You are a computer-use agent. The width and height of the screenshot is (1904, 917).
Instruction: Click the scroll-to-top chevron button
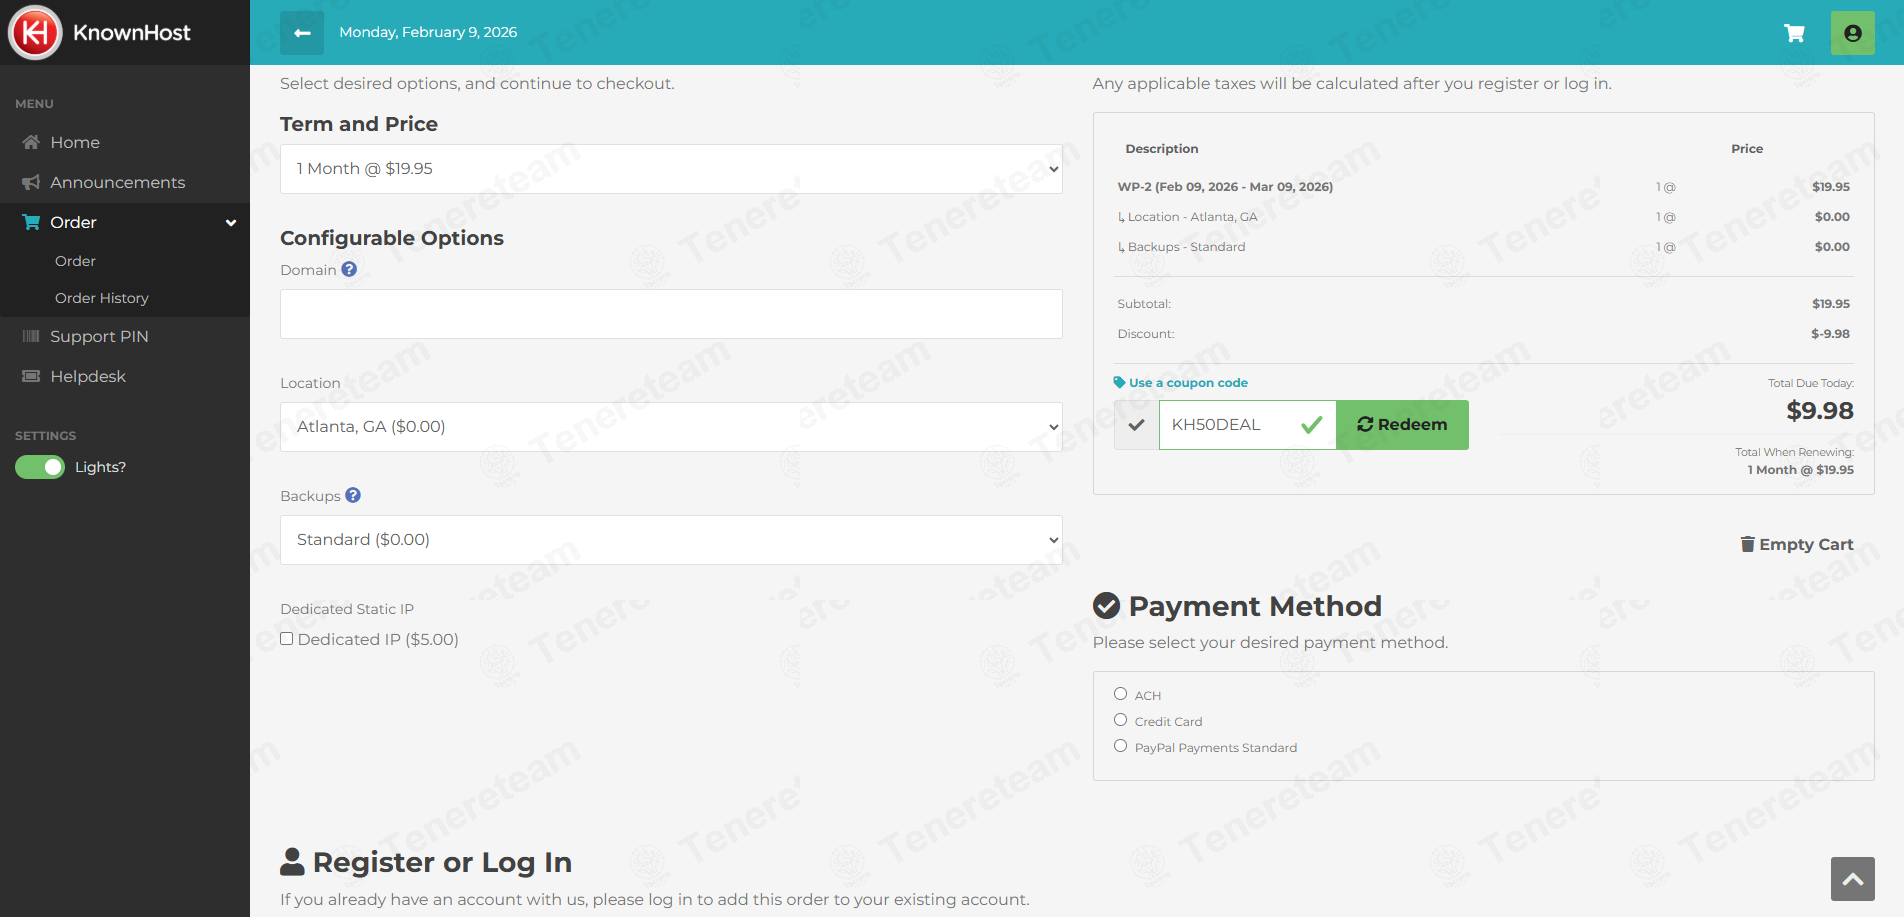click(1852, 879)
